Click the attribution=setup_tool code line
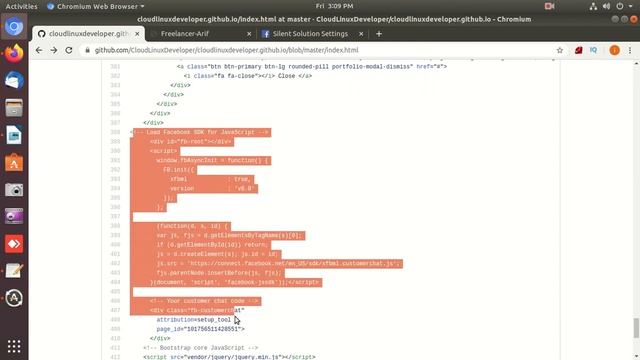The width and height of the screenshot is (640, 360). 193,320
